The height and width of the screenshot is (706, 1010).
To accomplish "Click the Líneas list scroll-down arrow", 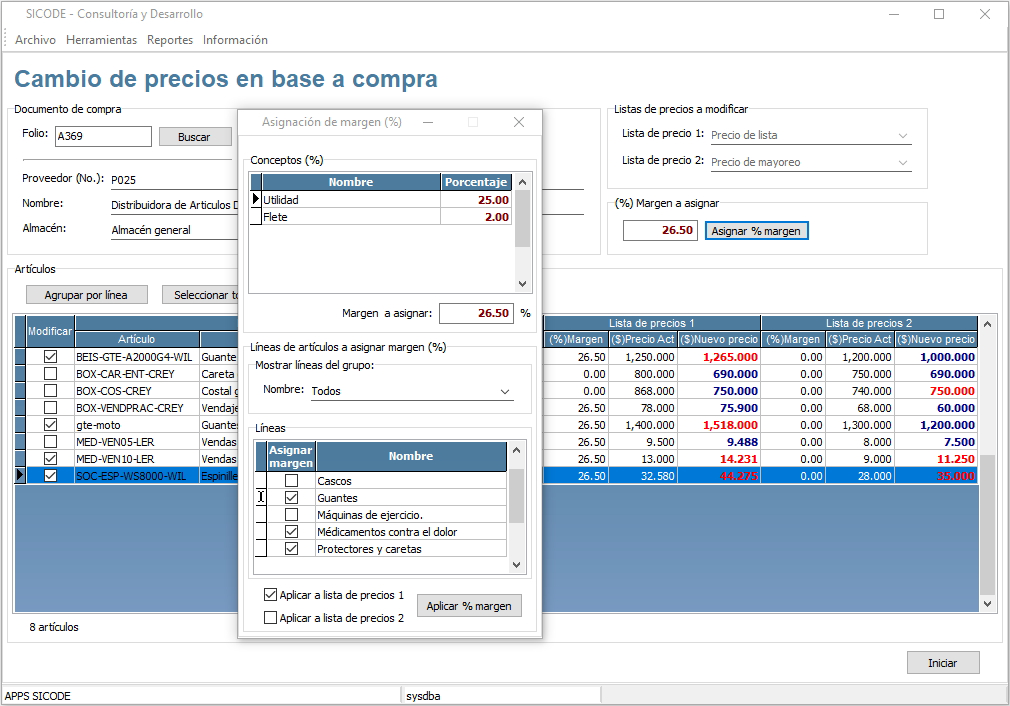I will (x=516, y=565).
